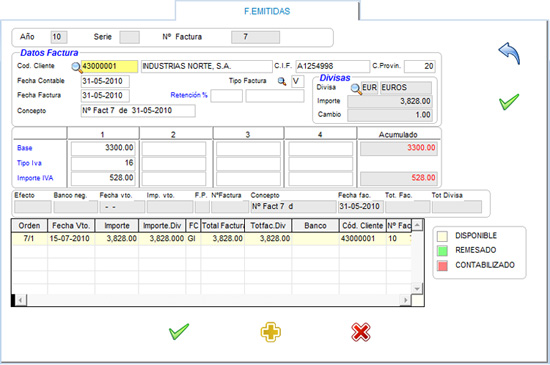
Task: Click the Cód. Cliente column header
Action: tap(363, 226)
